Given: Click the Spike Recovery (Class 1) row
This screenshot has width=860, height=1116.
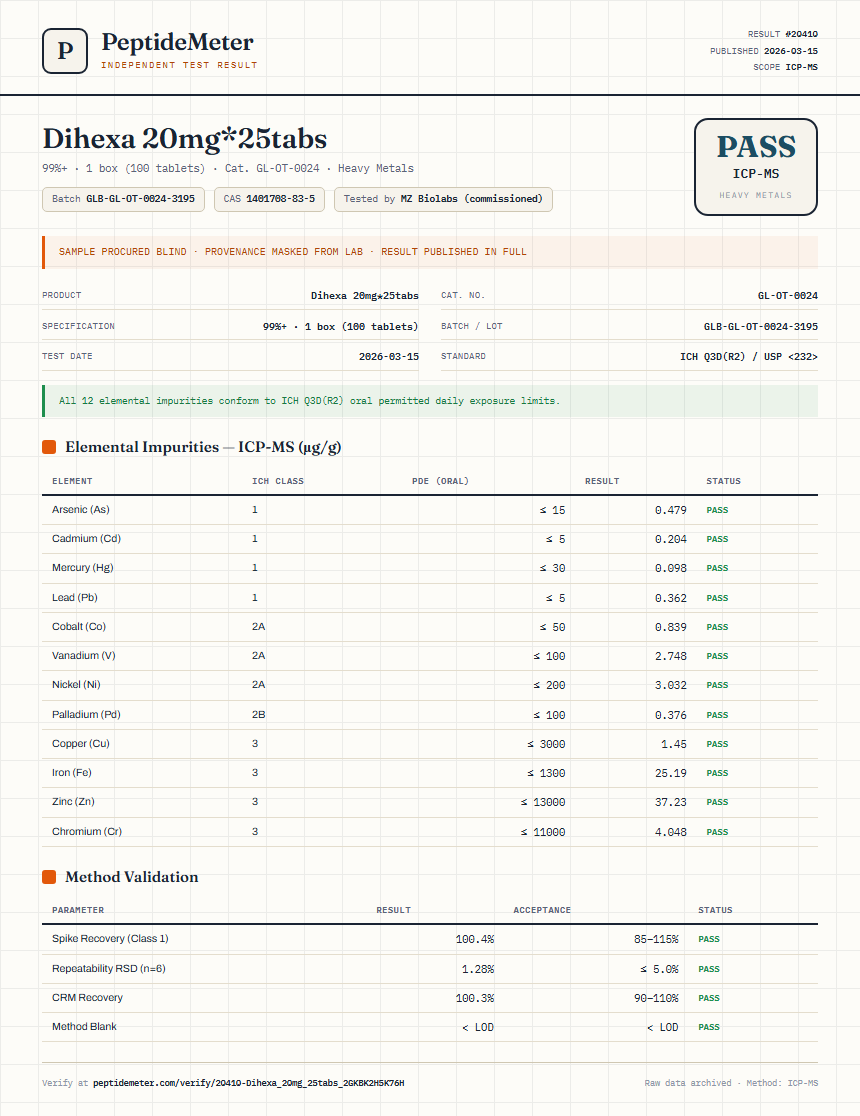Looking at the screenshot, I should tap(430, 939).
